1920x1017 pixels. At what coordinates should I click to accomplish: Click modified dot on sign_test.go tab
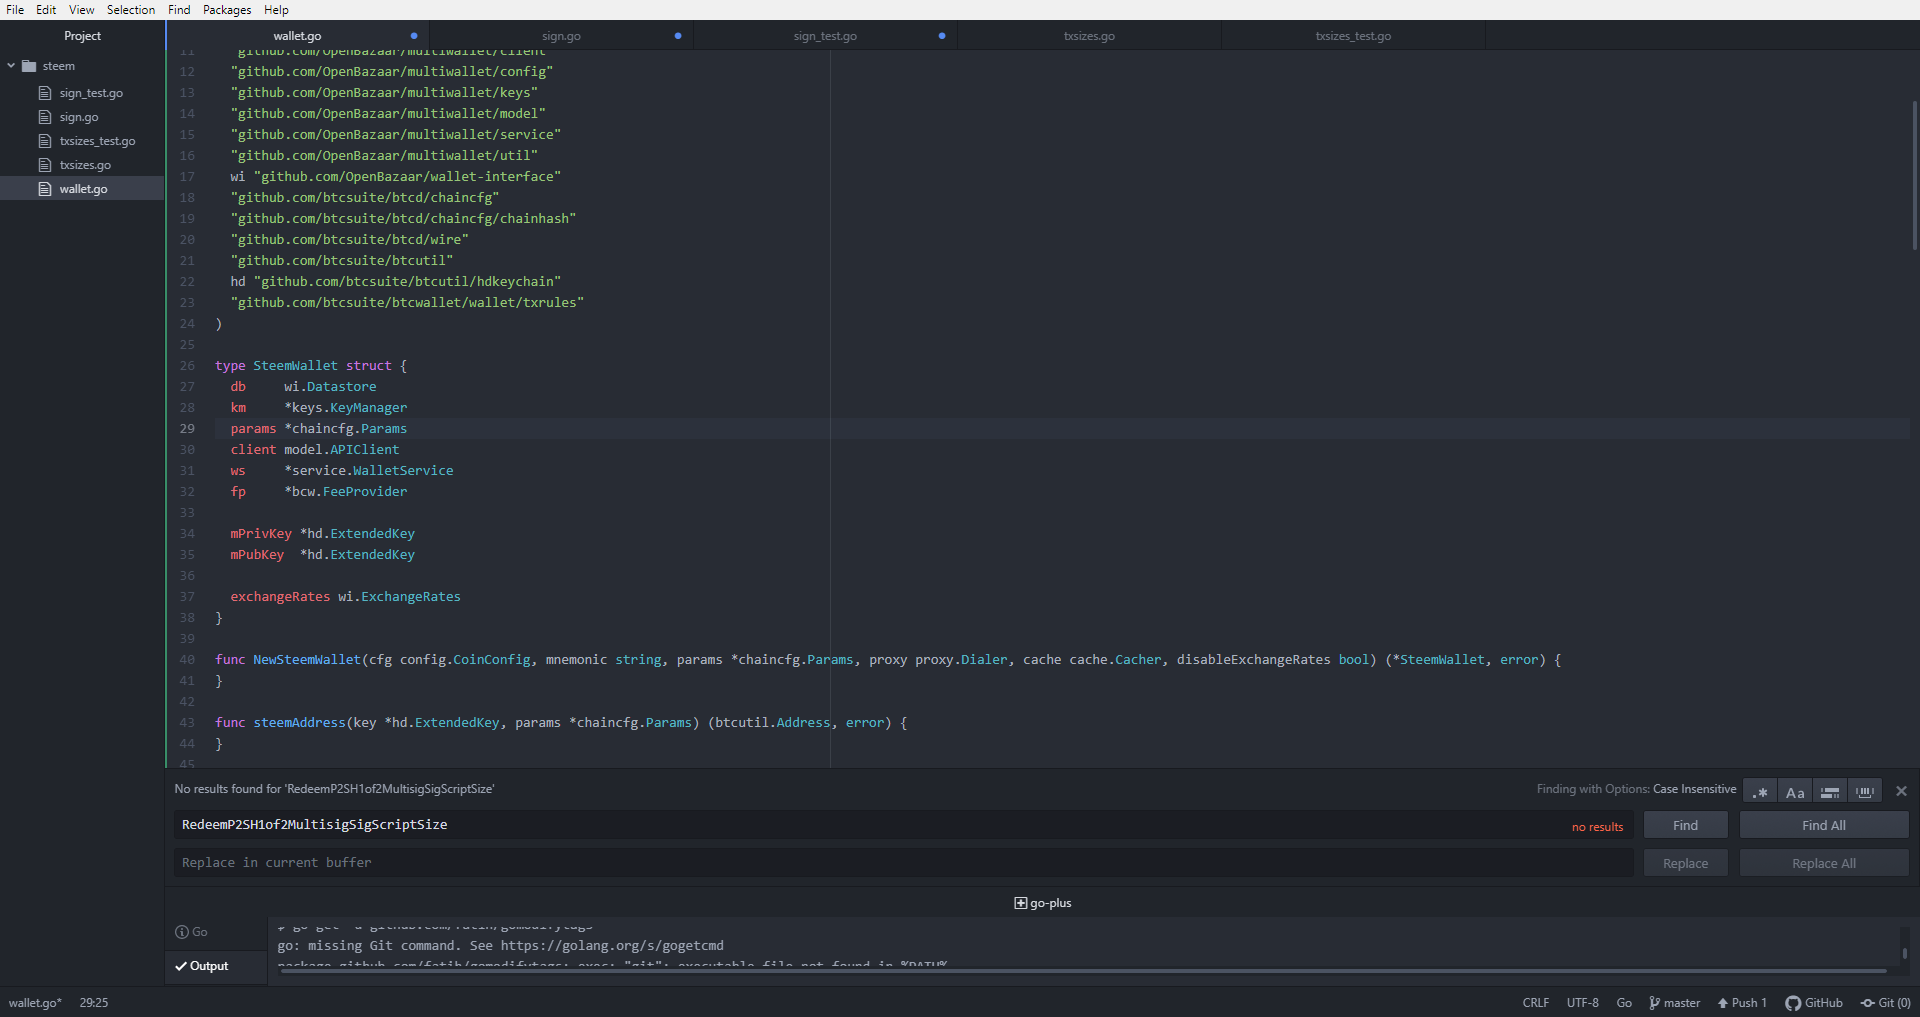pos(942,36)
